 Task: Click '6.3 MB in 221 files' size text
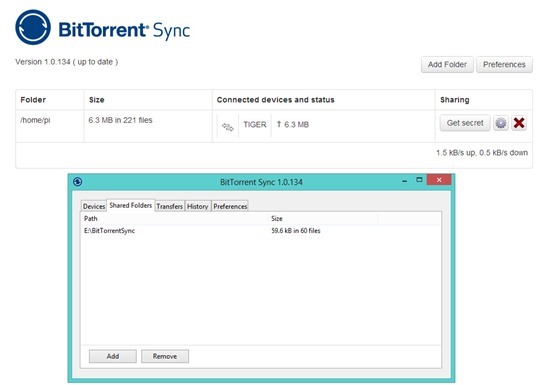pos(120,120)
